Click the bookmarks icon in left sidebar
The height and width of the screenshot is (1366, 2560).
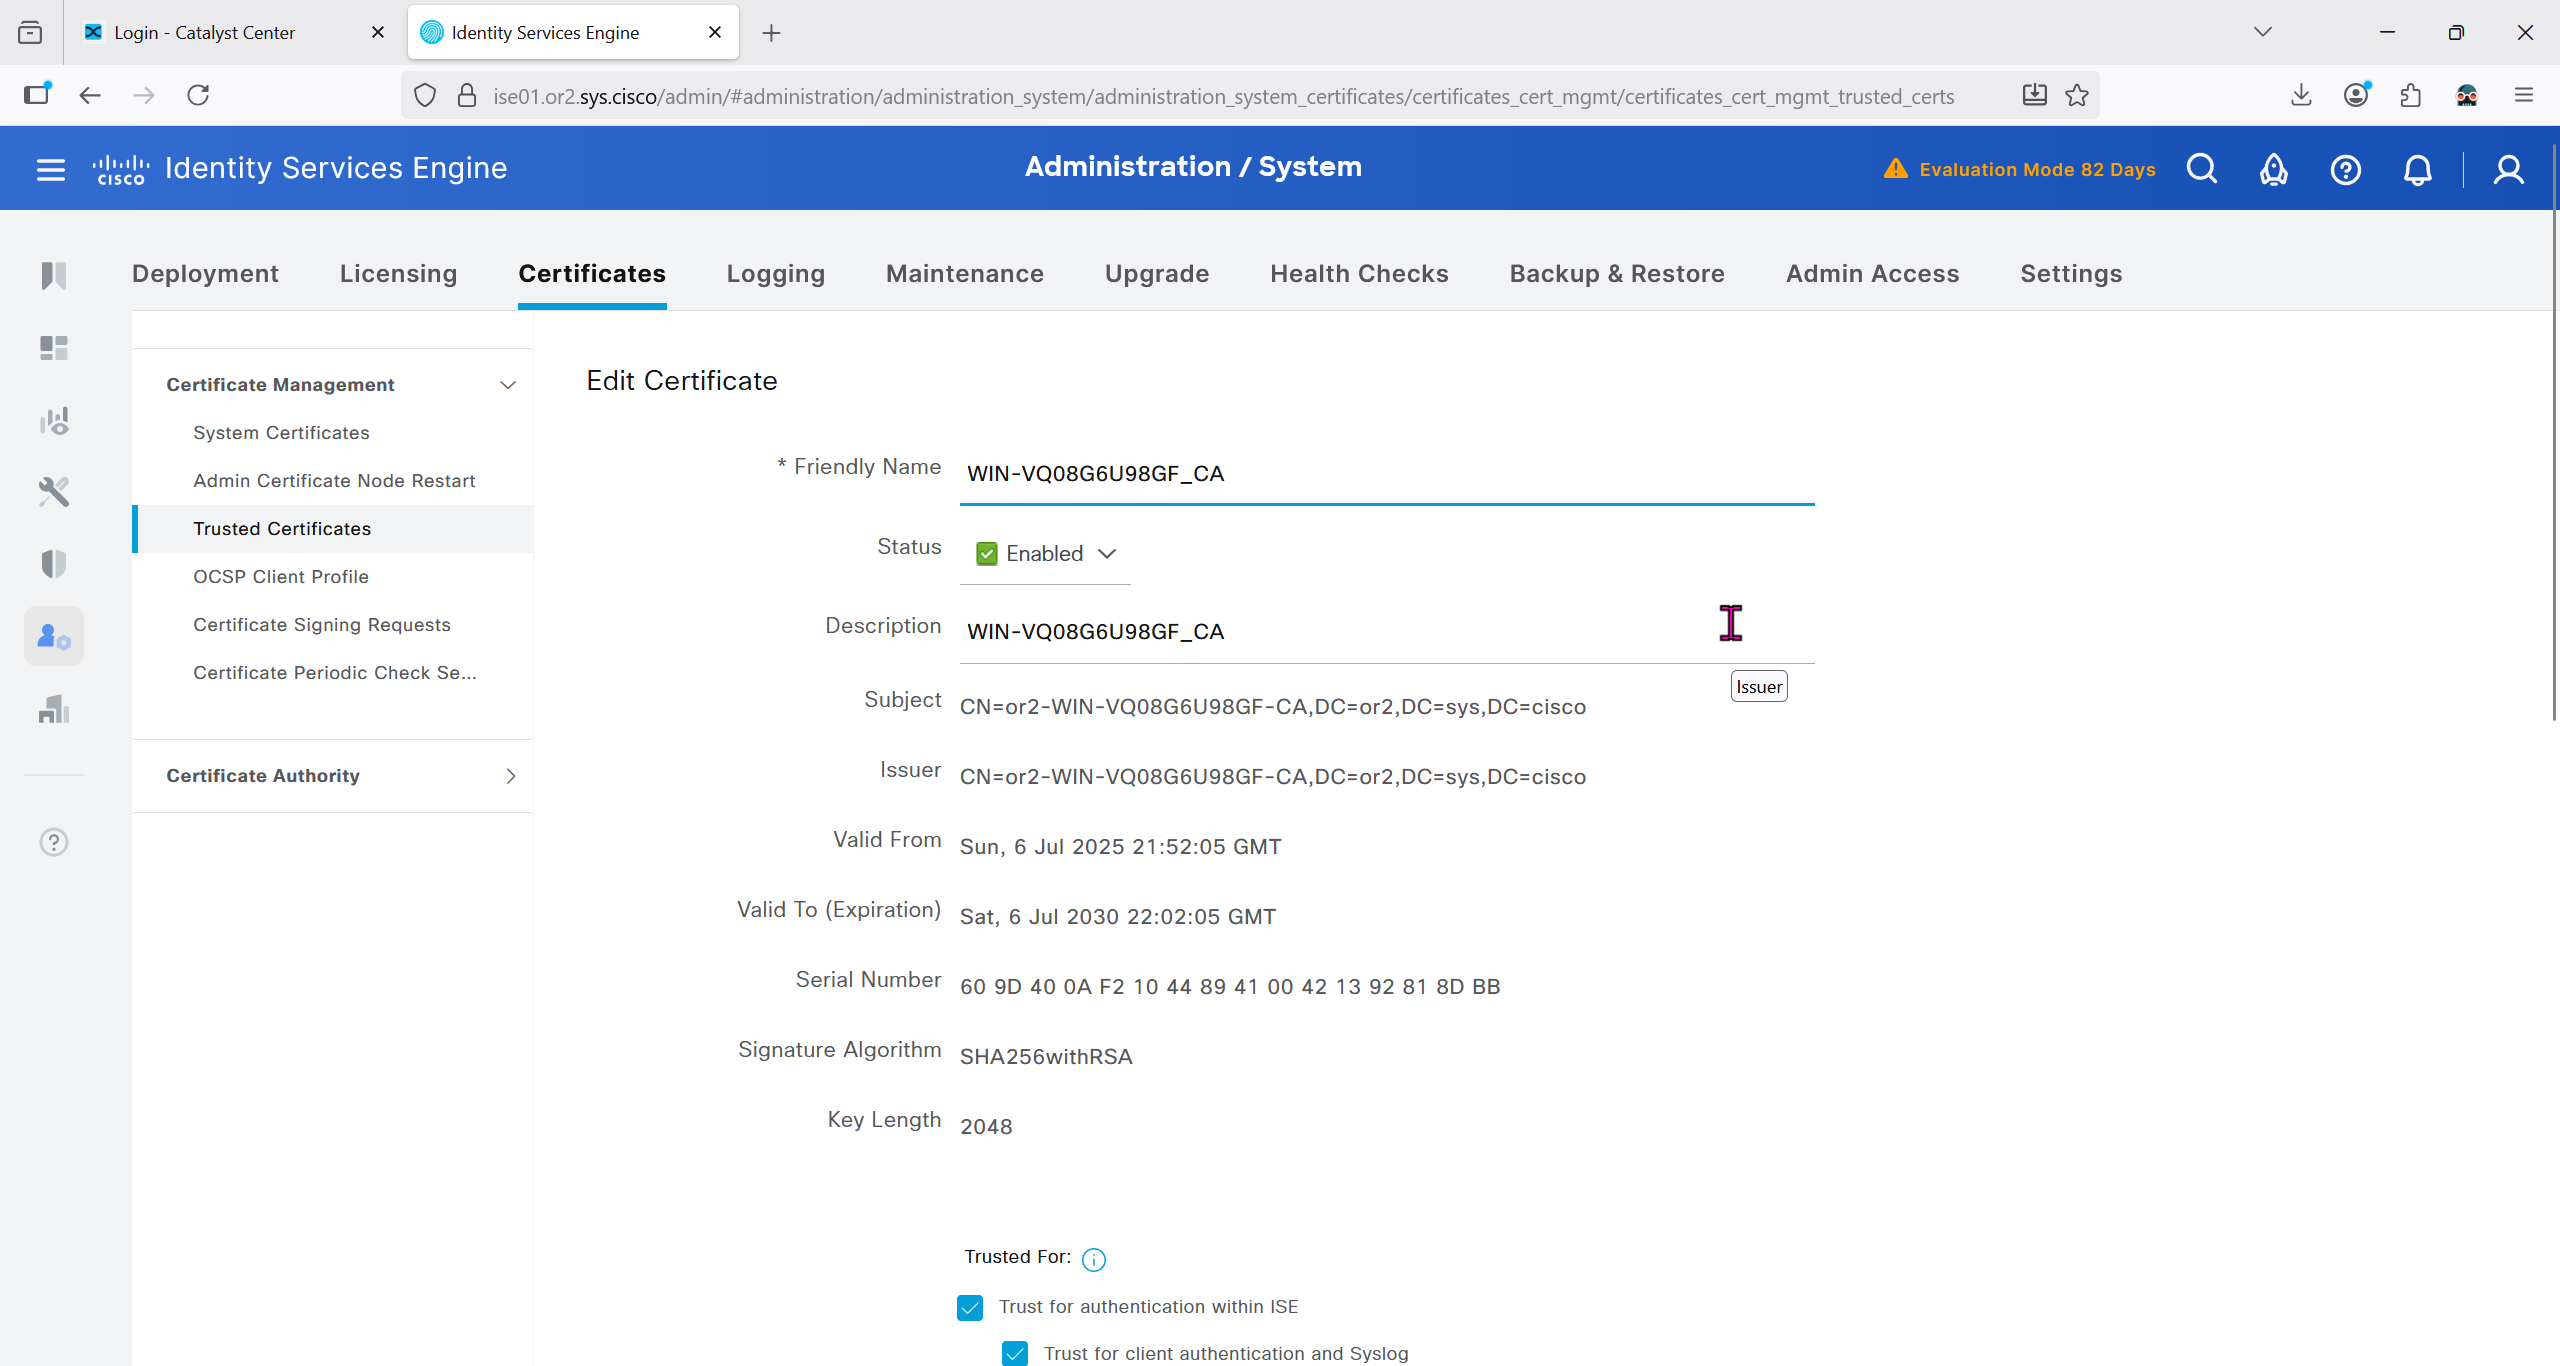tap(54, 275)
